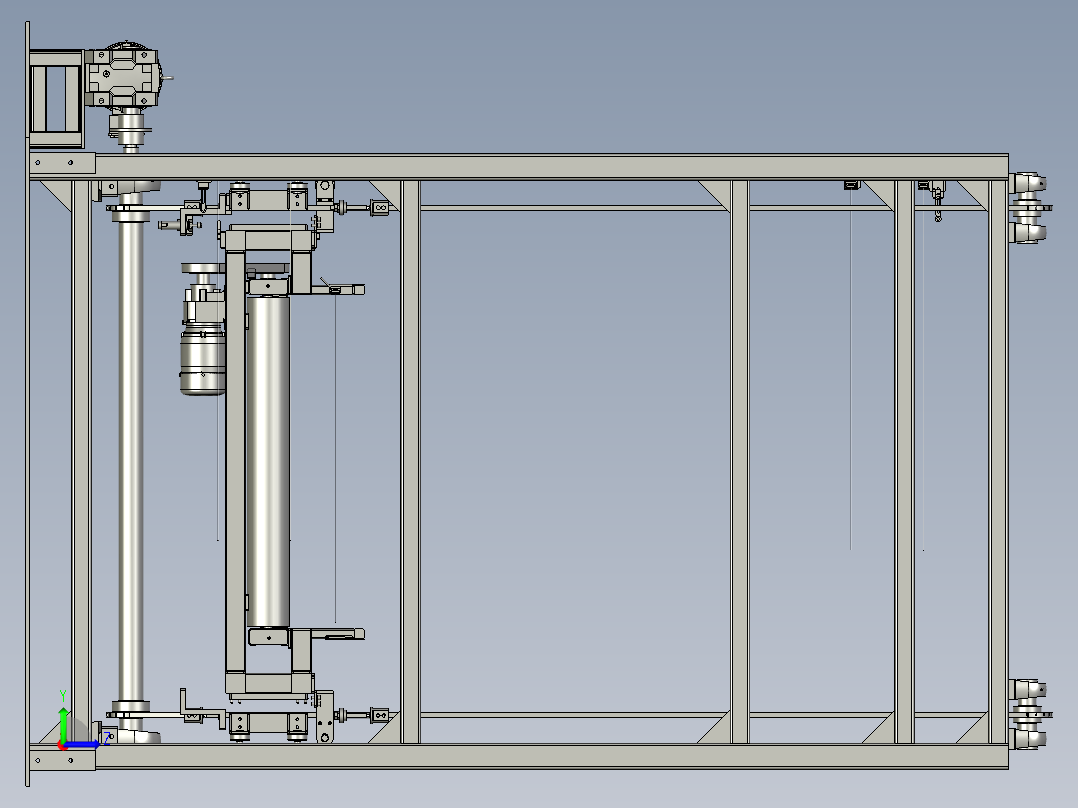This screenshot has height=808, width=1078.
Task: Click the lower arm bracket beside the roller
Action: coord(337,634)
